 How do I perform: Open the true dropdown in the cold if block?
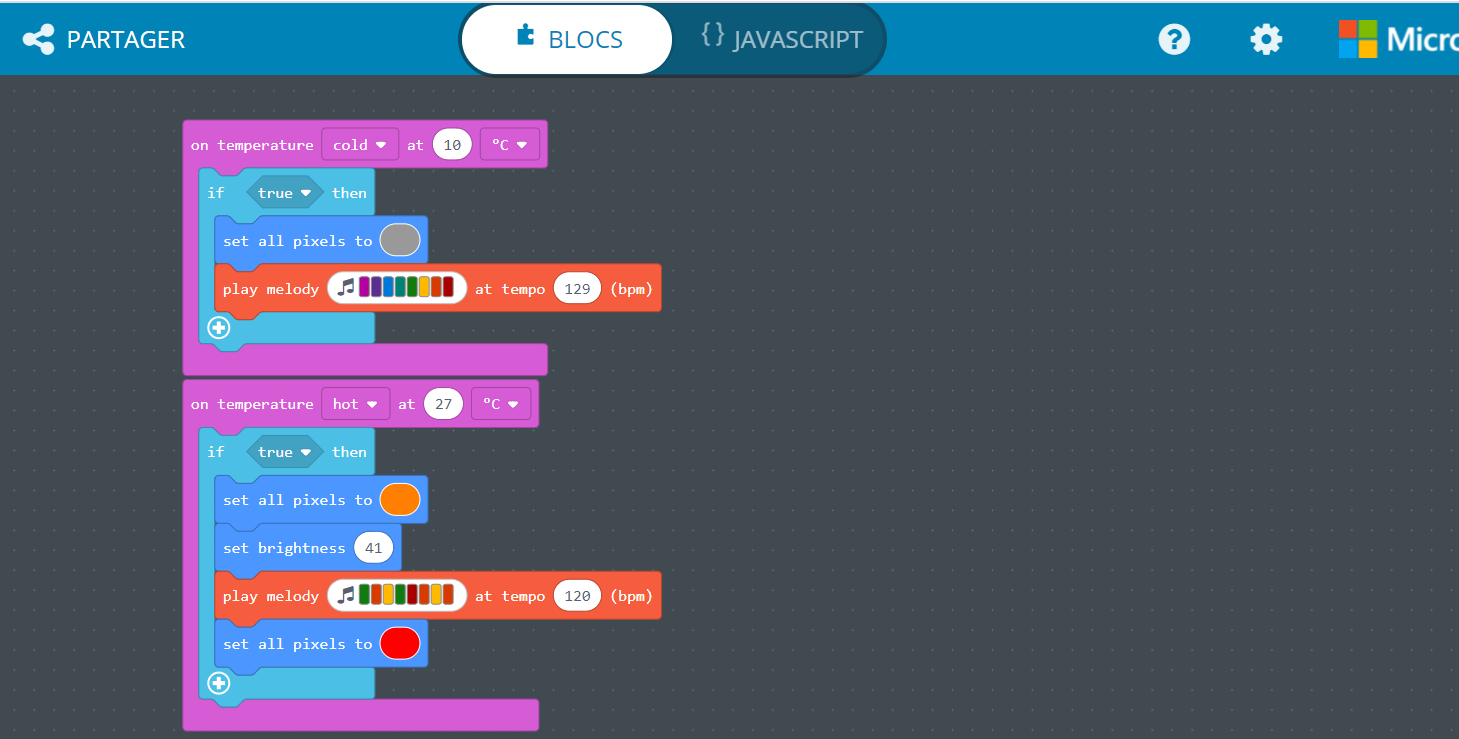click(285, 193)
